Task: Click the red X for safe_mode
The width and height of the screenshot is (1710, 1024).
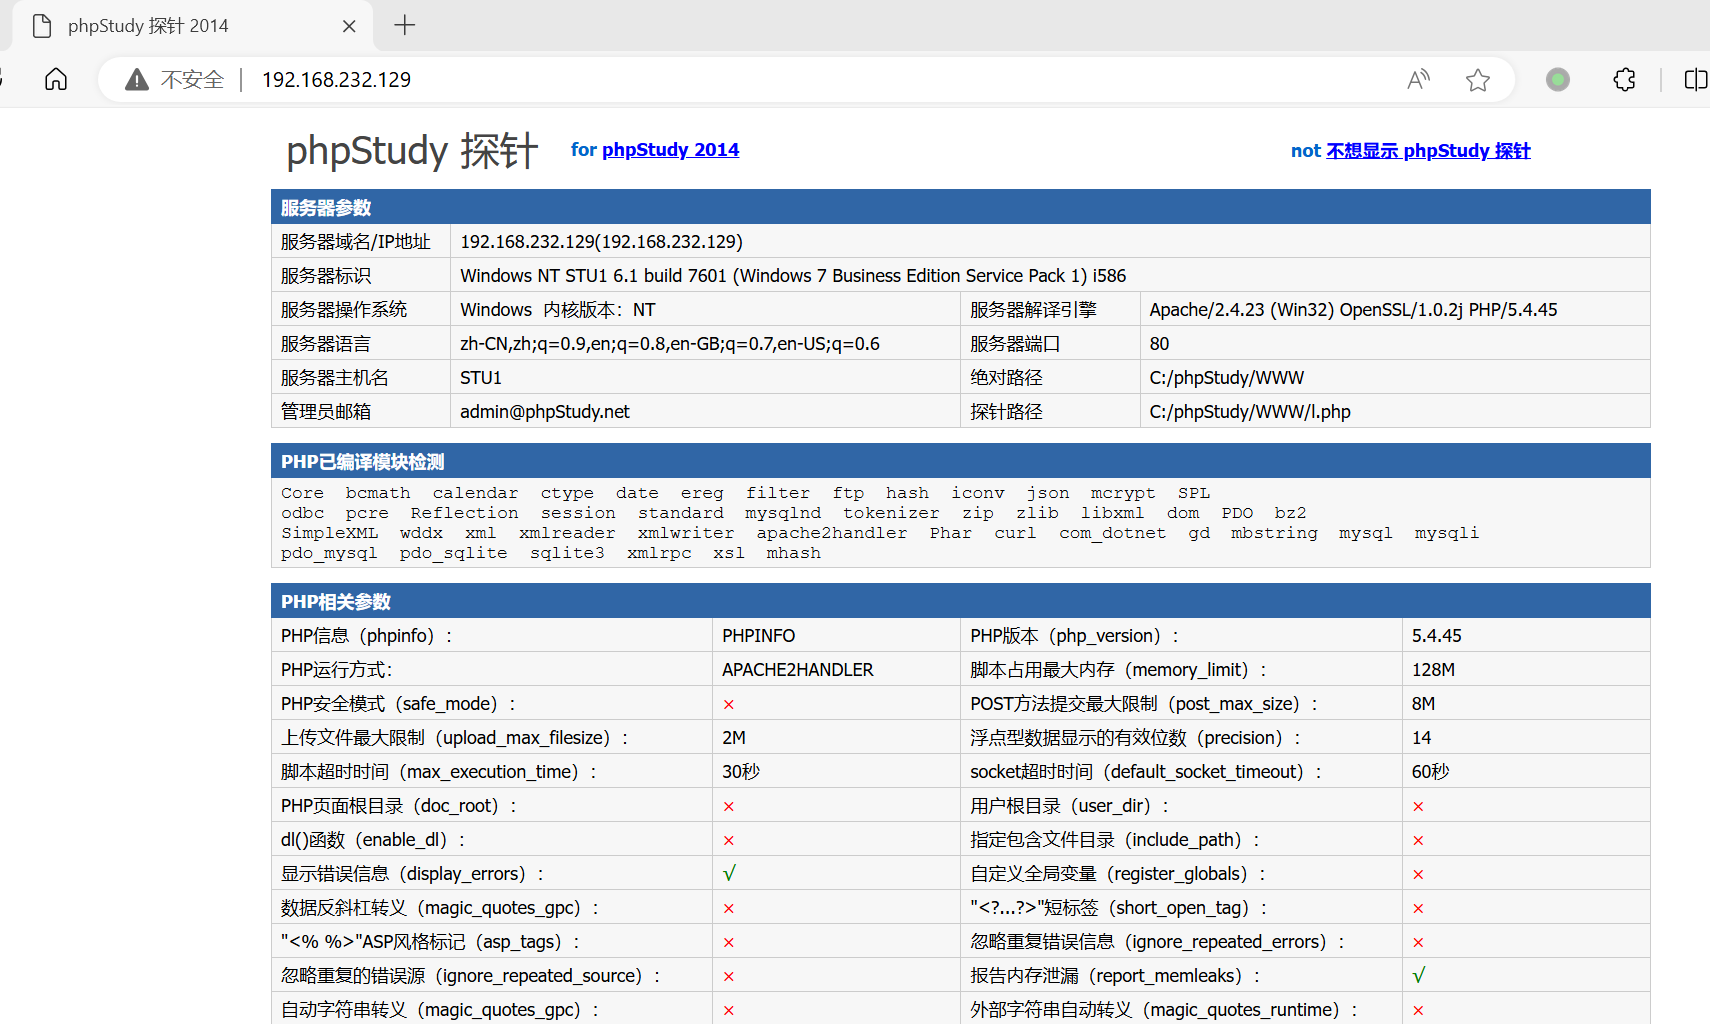Action: 728,705
